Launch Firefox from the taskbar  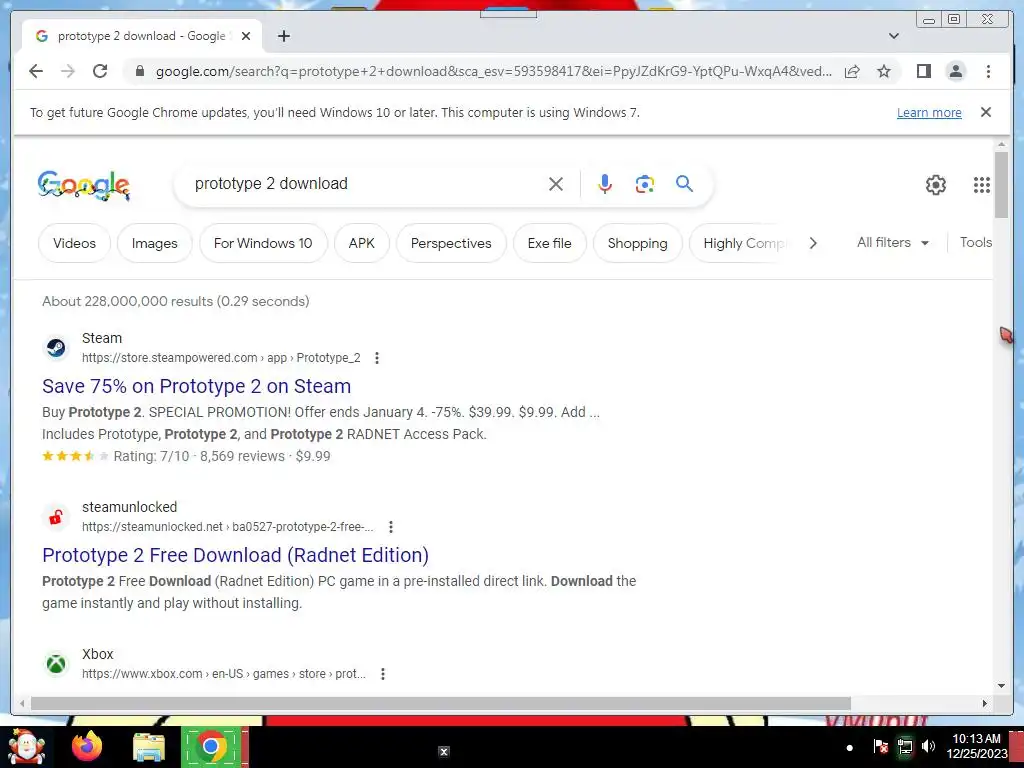87,746
